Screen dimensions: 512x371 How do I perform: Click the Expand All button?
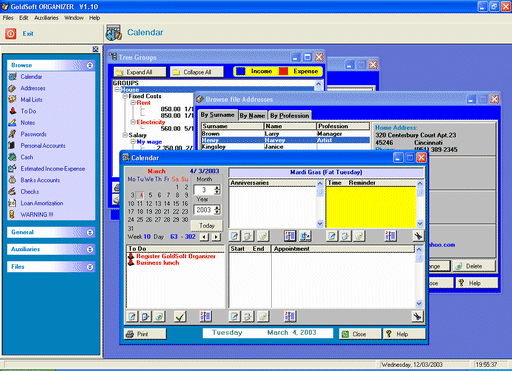click(140, 72)
